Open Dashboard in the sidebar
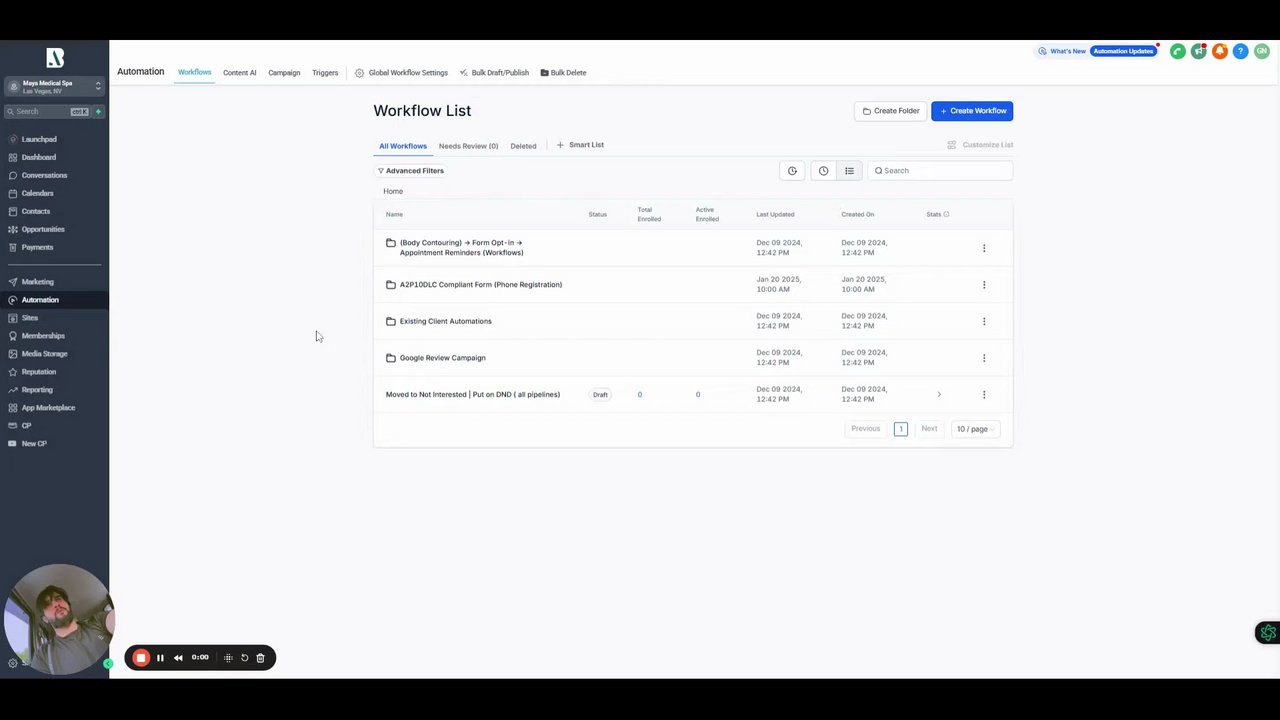Image resolution: width=1280 pixels, height=720 pixels. tap(39, 158)
